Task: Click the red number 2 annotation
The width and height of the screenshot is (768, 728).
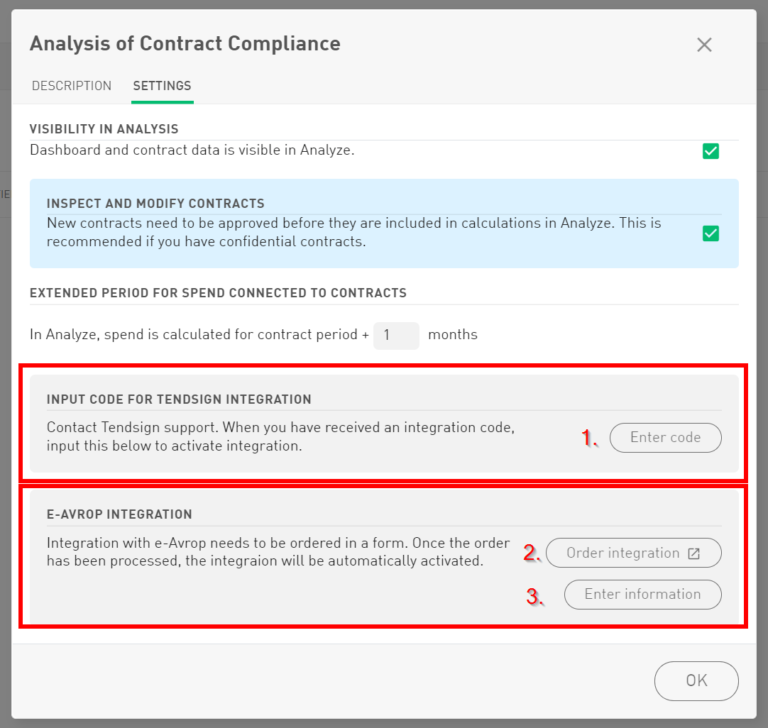Action: pyautogui.click(x=532, y=553)
